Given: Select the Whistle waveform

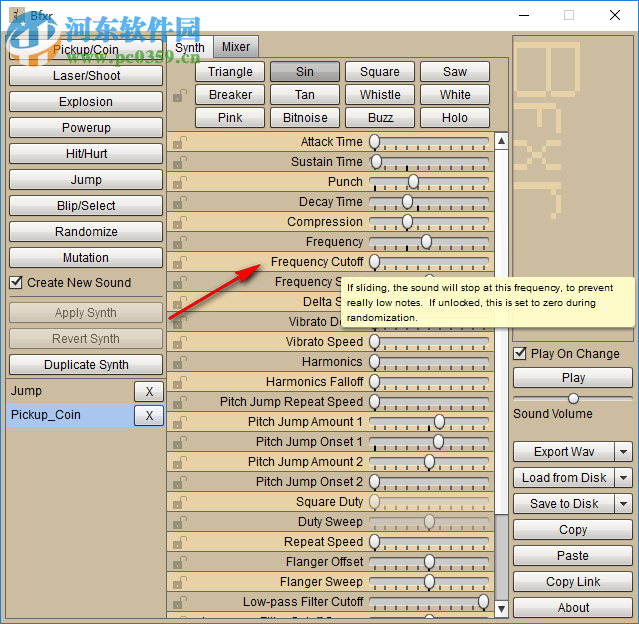Looking at the screenshot, I should (380, 95).
